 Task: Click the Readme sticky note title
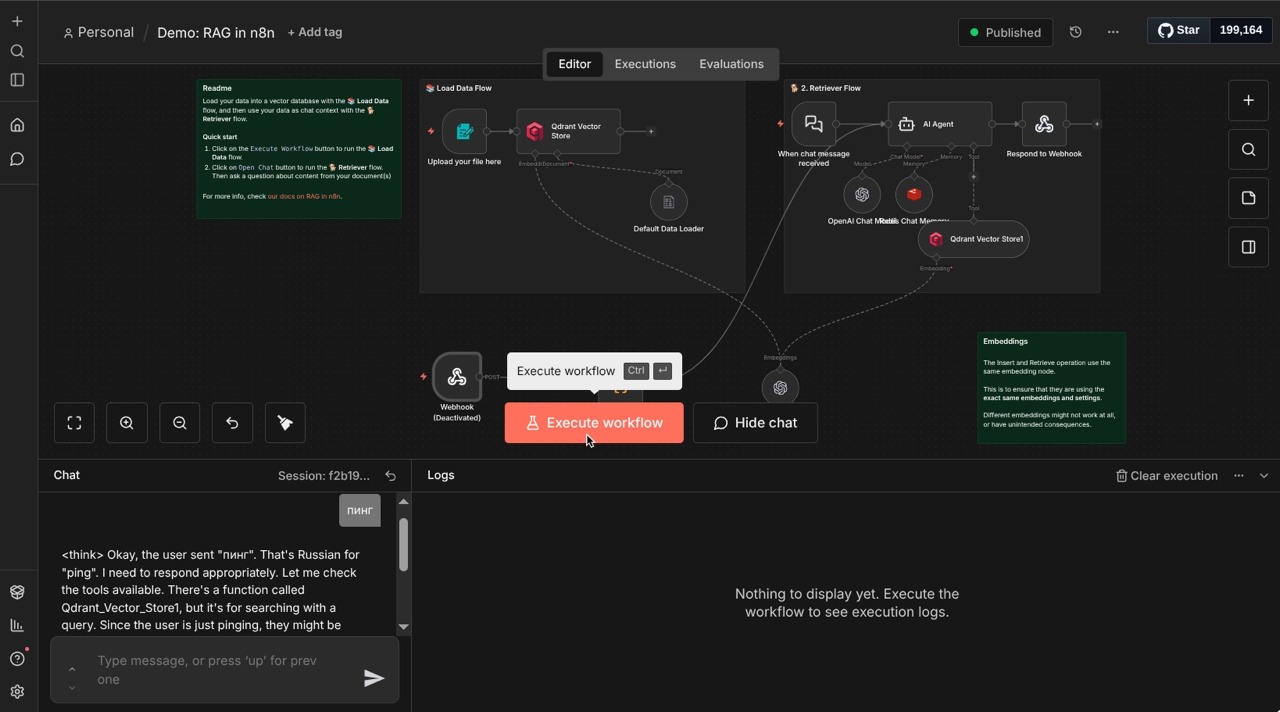[217, 88]
